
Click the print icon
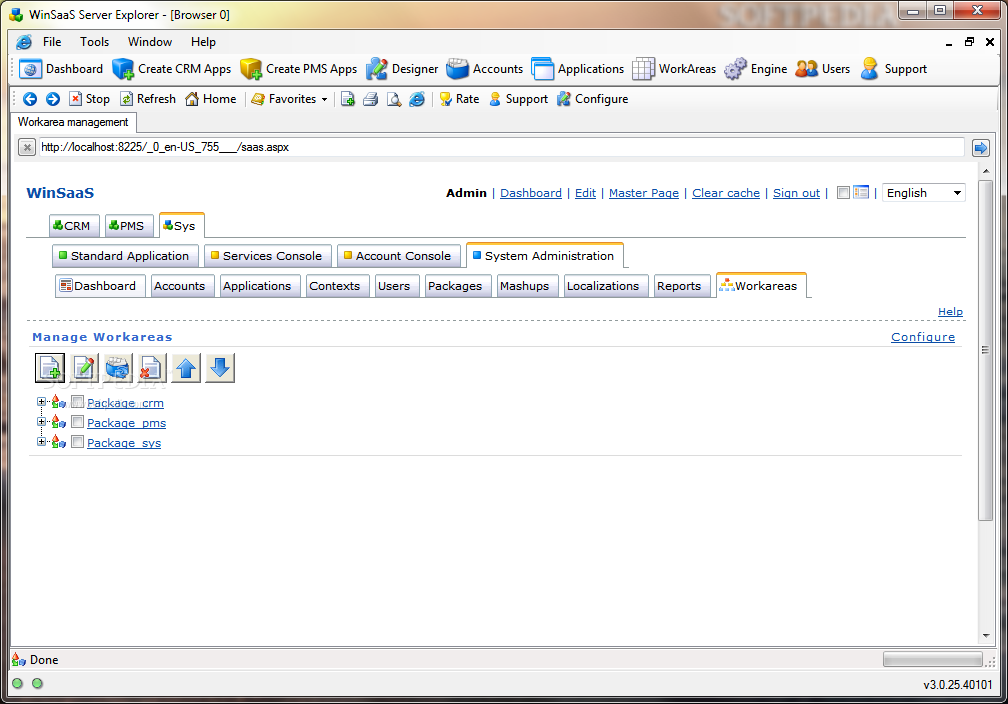(370, 99)
